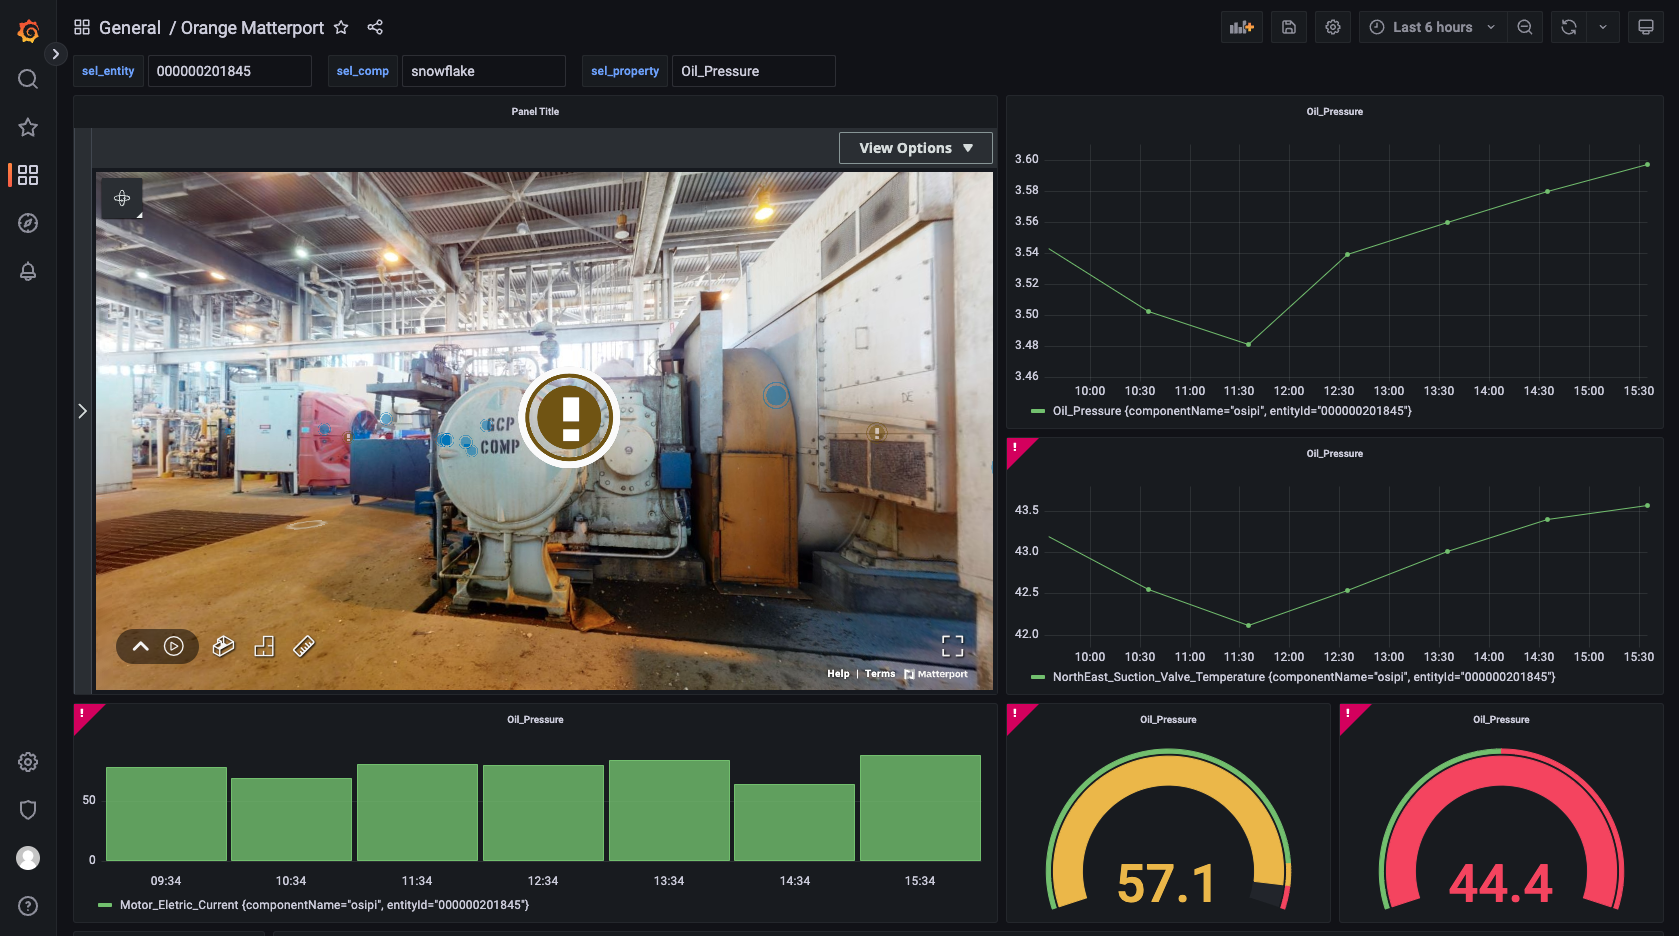1679x936 pixels.
Task: Click the blue mattertag on the motor housing
Action: (776, 395)
